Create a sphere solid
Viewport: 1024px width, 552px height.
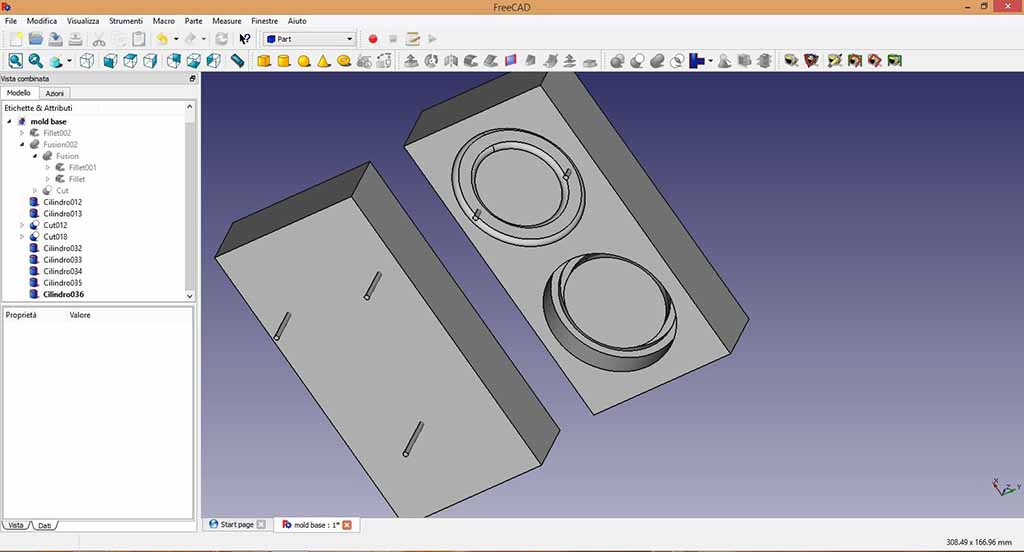click(x=304, y=61)
